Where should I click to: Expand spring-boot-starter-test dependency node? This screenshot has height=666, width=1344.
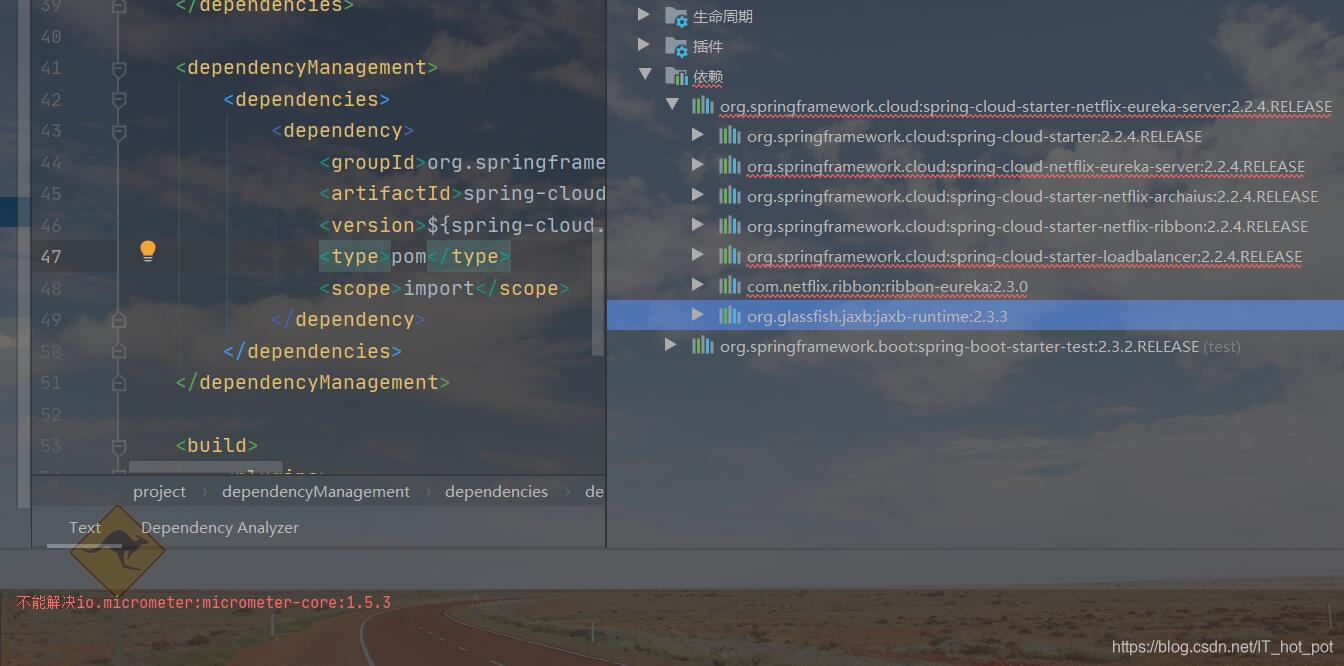point(671,345)
